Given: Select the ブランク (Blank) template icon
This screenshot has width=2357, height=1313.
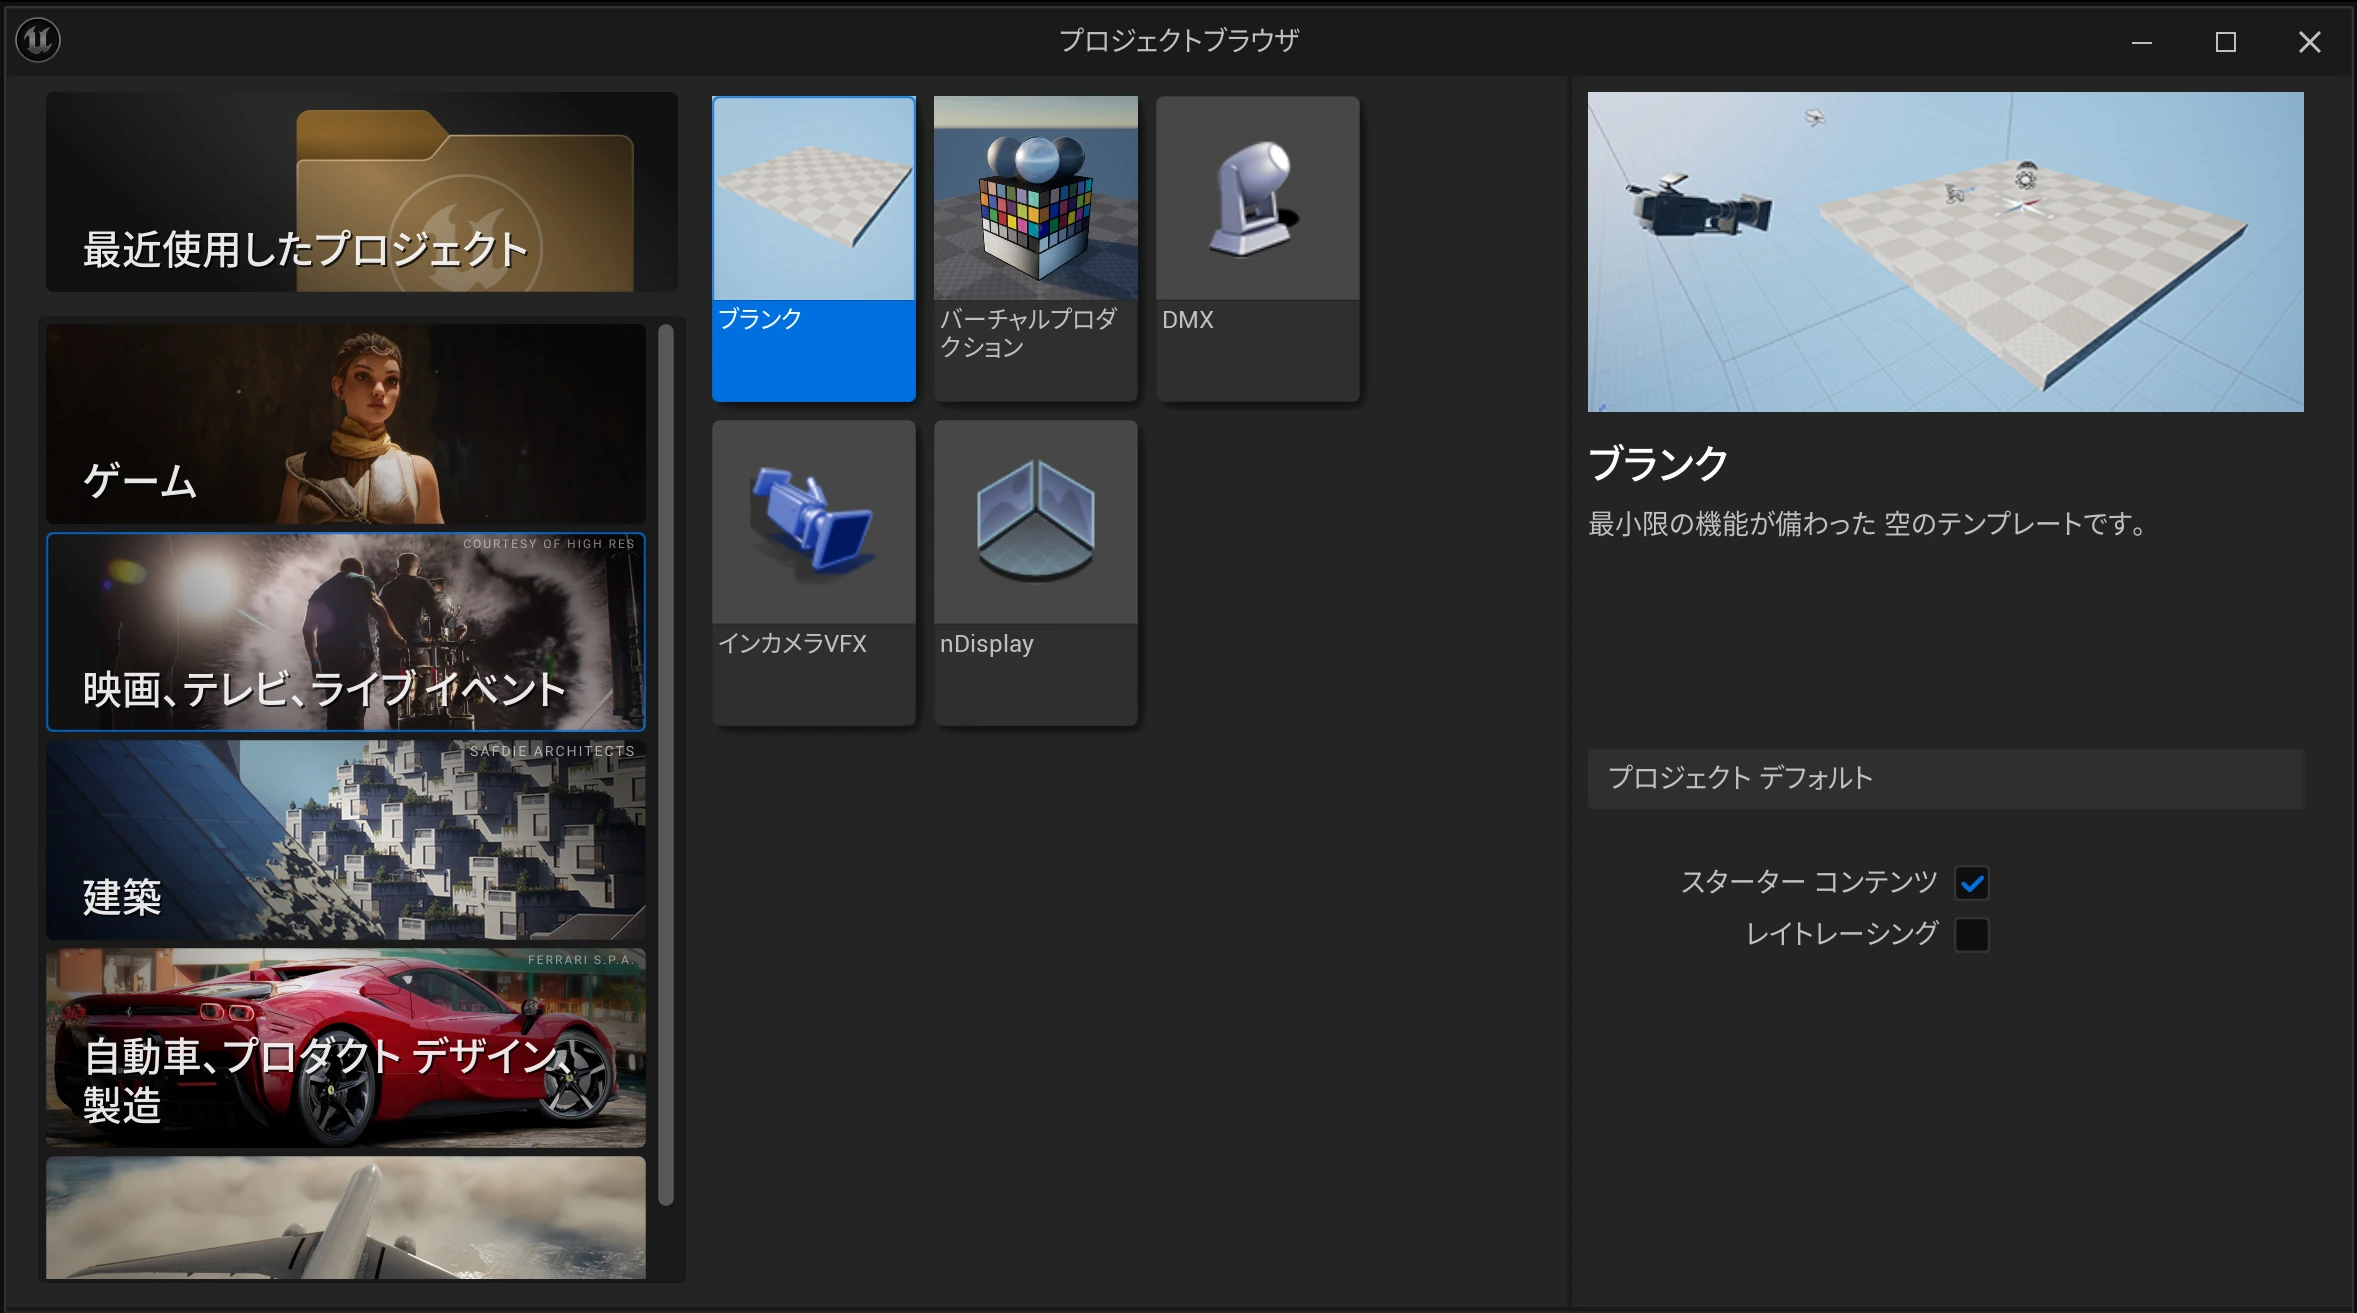Looking at the screenshot, I should pos(813,199).
